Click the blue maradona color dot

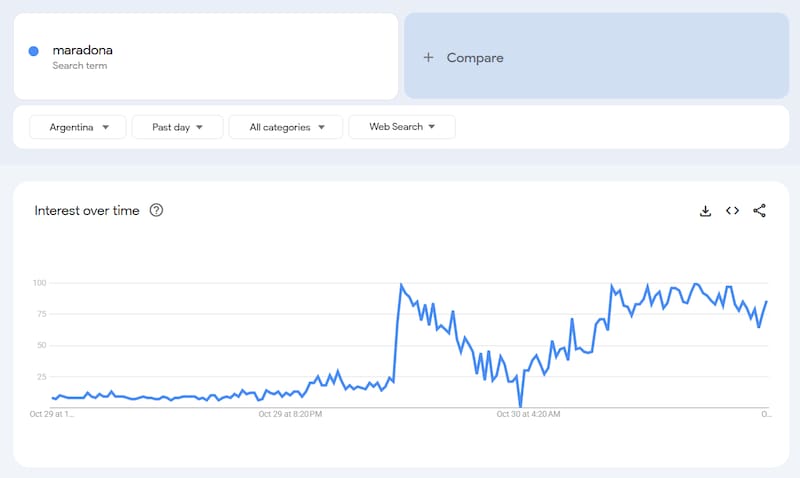point(34,51)
